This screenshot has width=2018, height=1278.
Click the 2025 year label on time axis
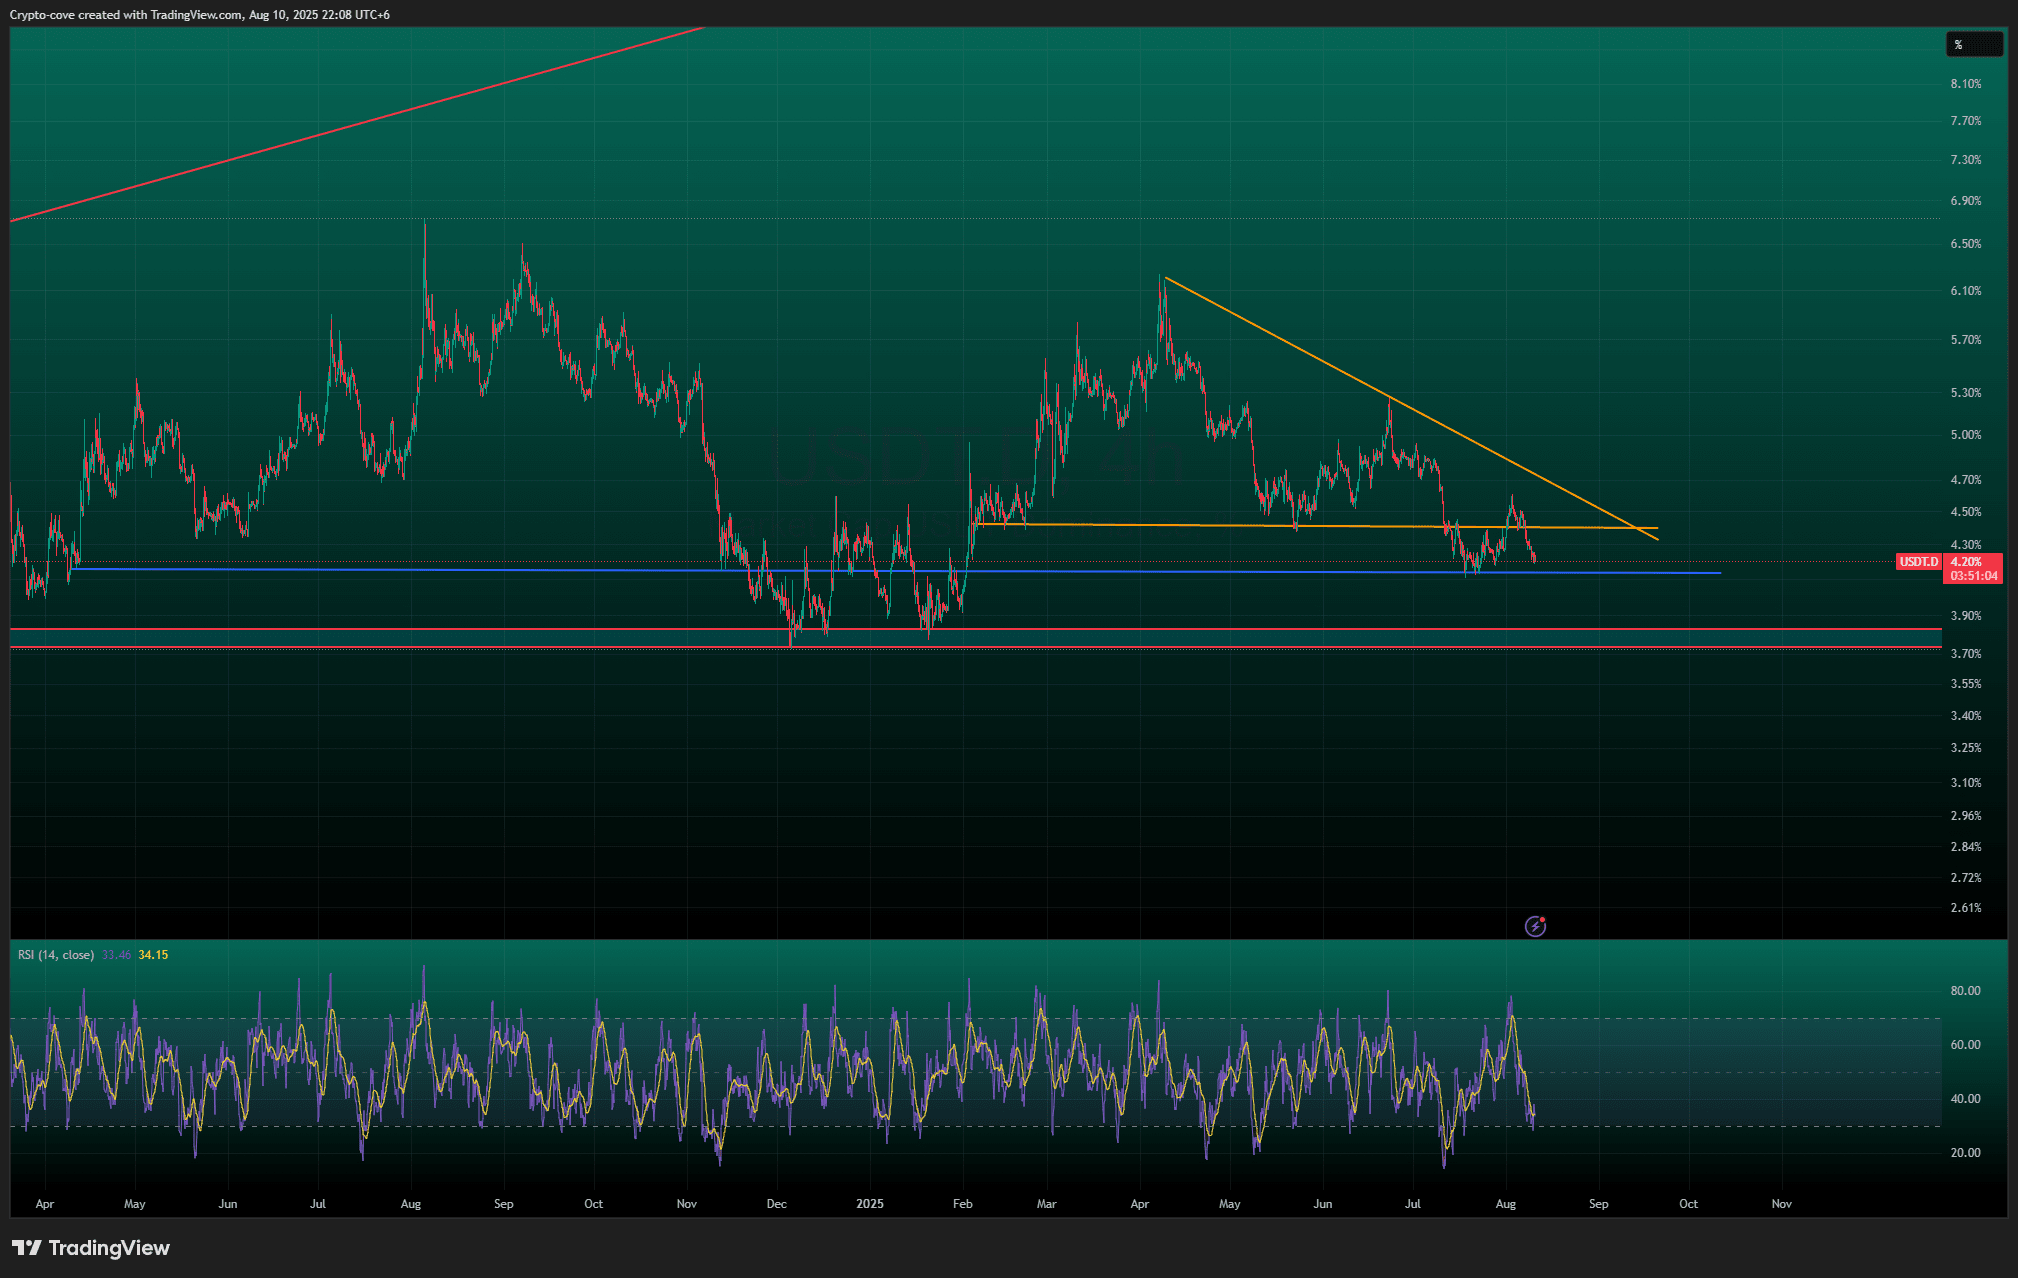click(869, 1204)
